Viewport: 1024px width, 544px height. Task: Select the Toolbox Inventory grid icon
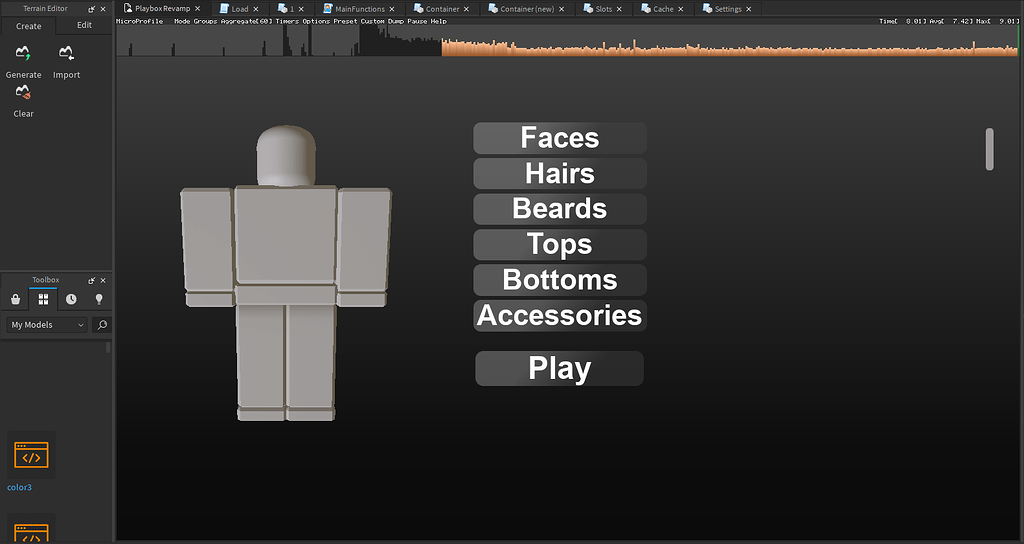click(x=43, y=299)
